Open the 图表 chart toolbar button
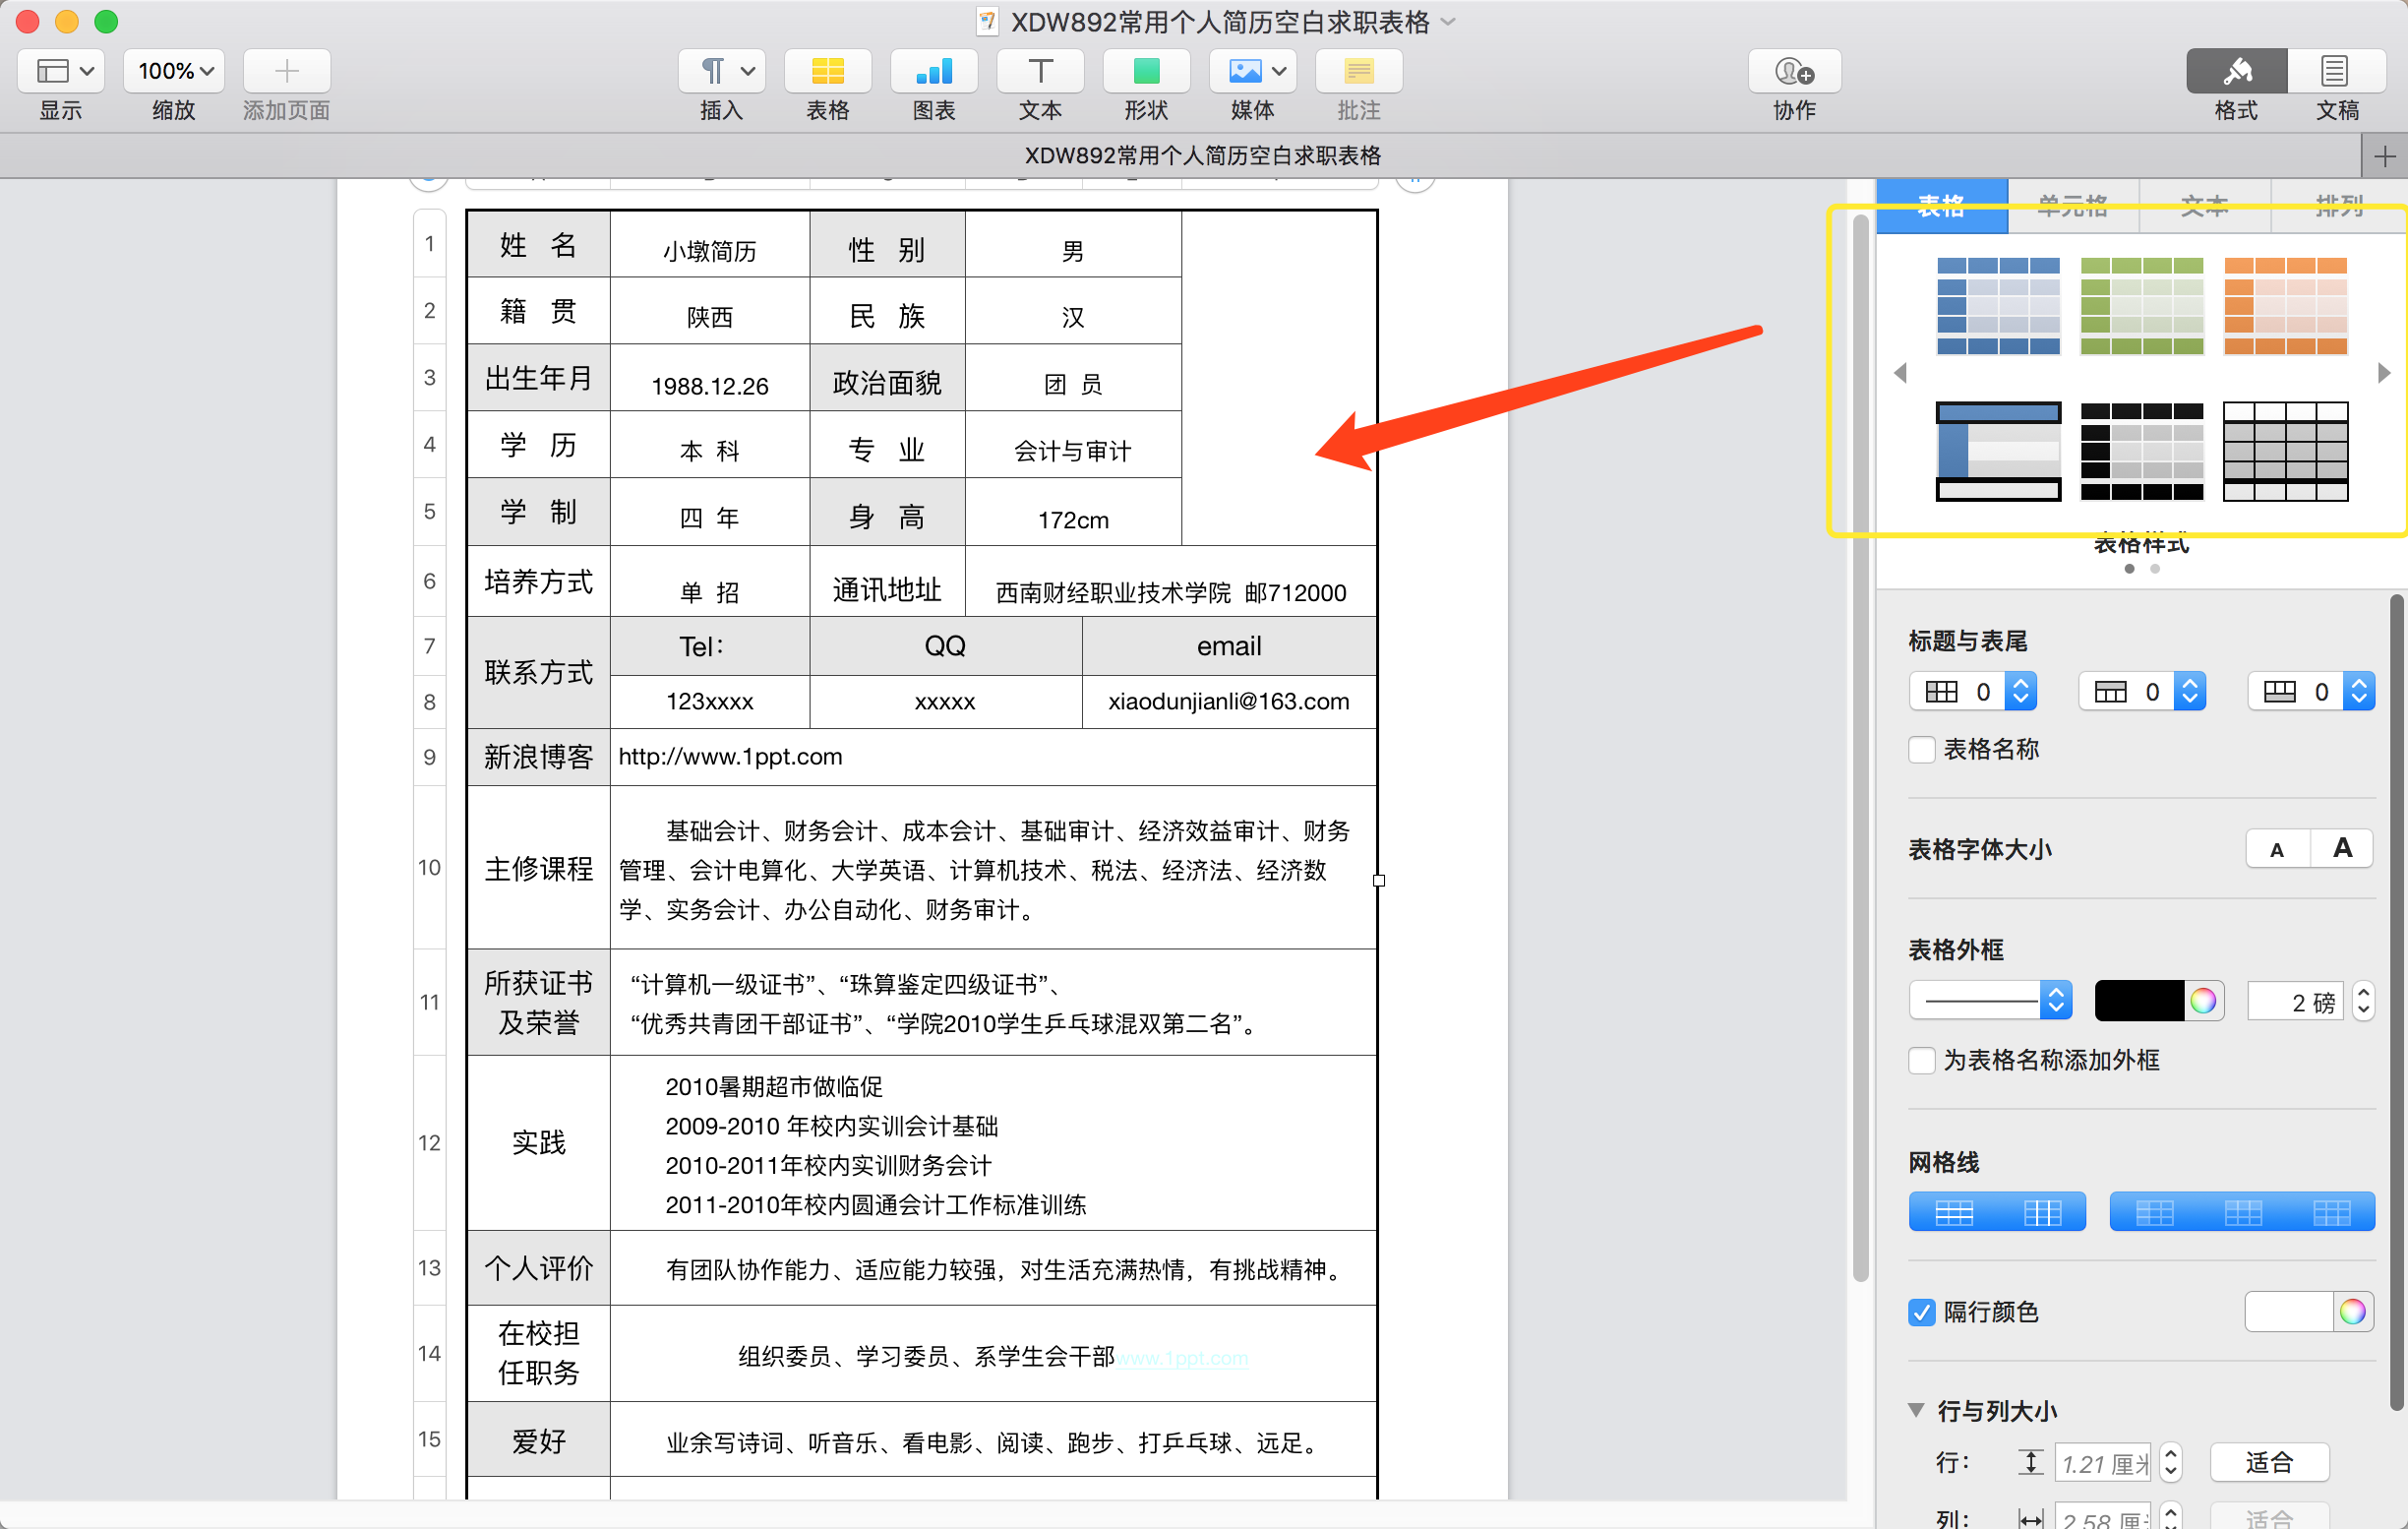This screenshot has width=2408, height=1529. click(x=934, y=71)
